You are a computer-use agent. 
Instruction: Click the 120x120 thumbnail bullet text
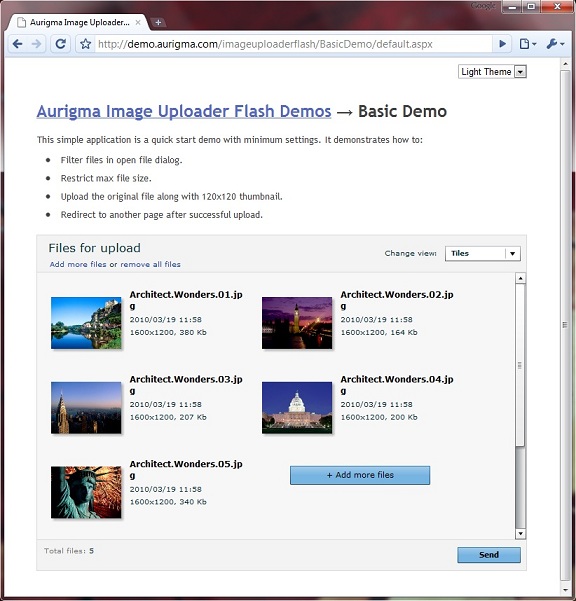(172, 197)
